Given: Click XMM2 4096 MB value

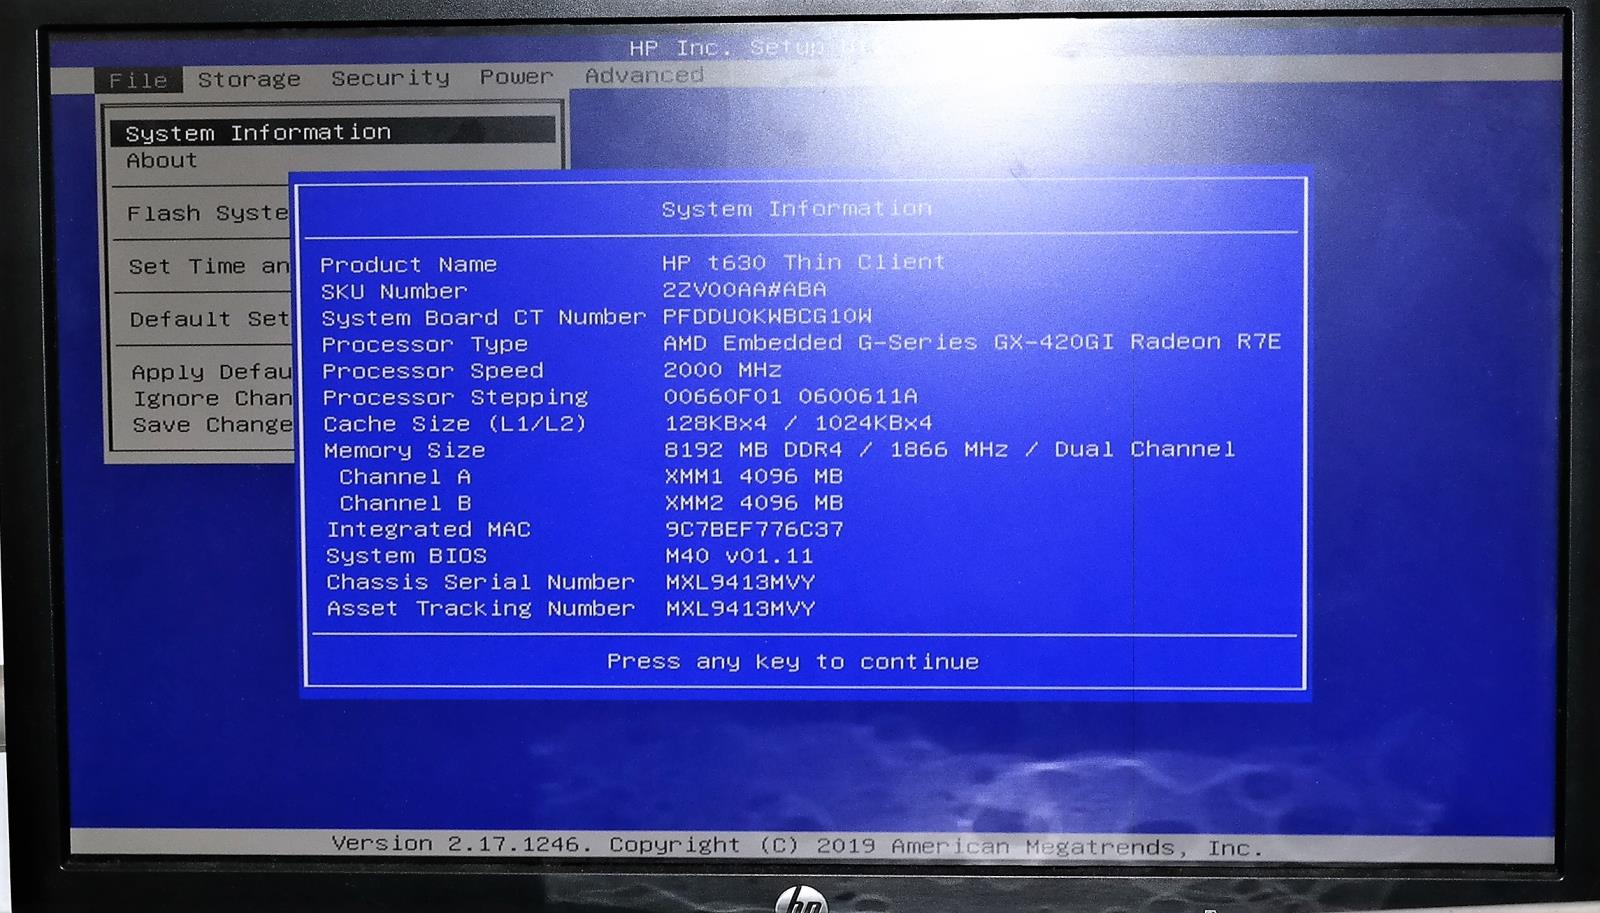Looking at the screenshot, I should click(755, 502).
